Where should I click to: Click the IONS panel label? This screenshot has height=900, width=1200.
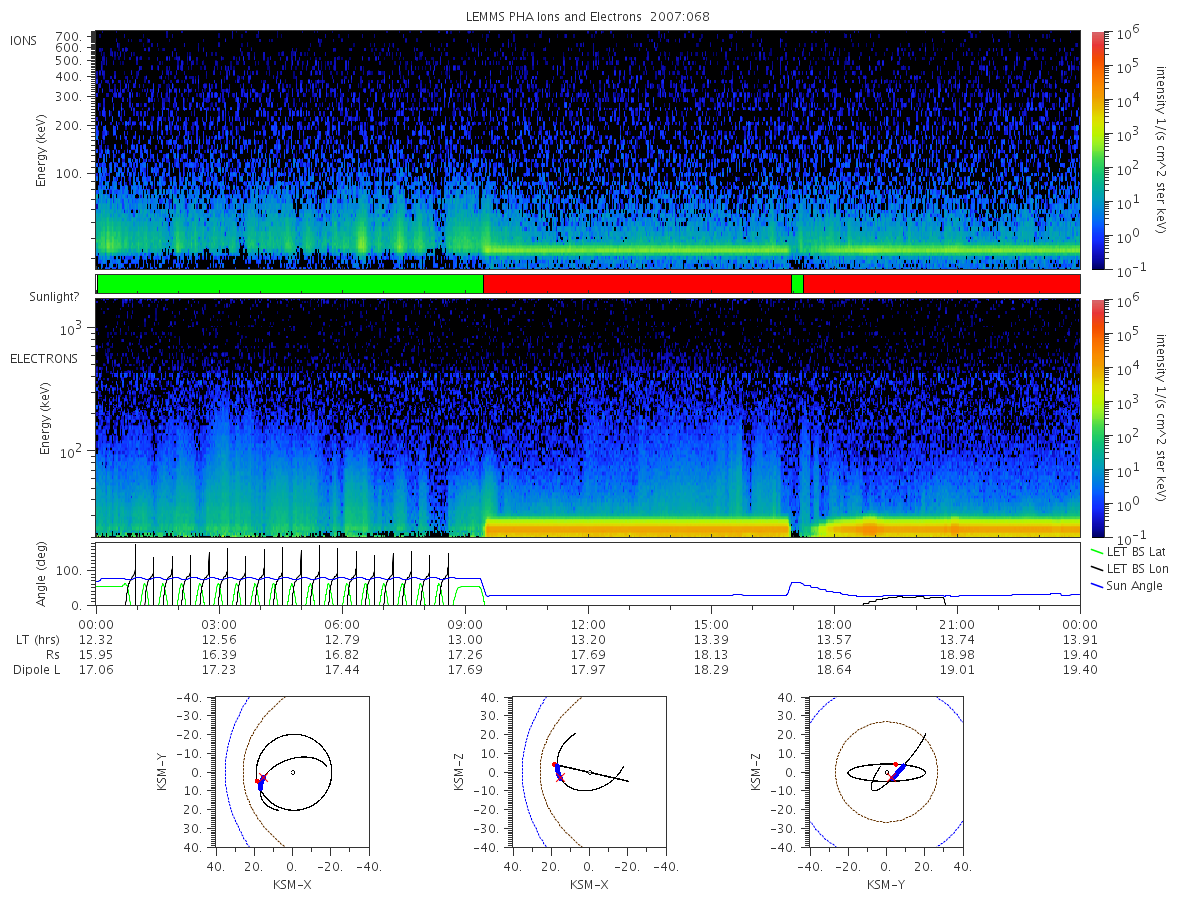pyautogui.click(x=24, y=40)
